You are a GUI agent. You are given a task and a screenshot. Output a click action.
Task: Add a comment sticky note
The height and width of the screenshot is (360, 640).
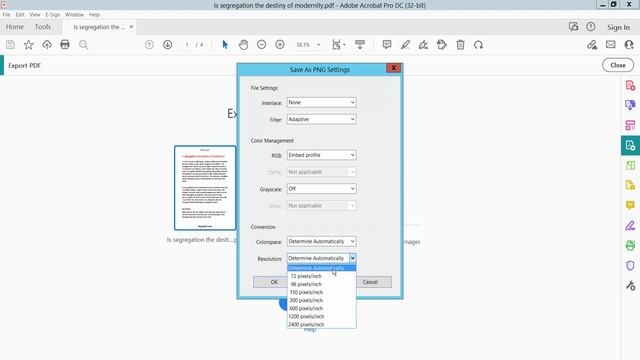pos(387,44)
